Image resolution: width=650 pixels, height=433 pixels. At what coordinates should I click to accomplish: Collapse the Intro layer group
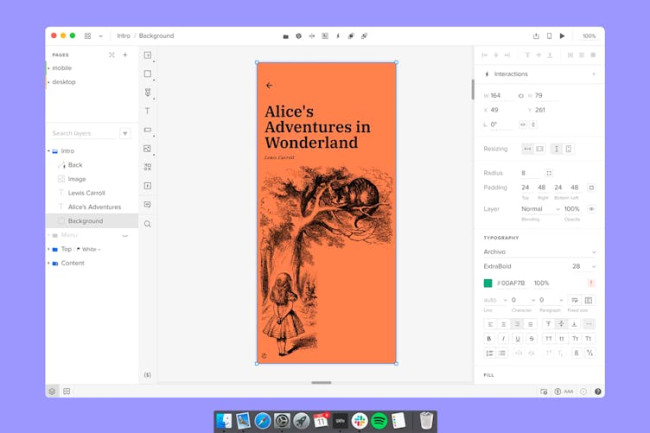point(48,151)
